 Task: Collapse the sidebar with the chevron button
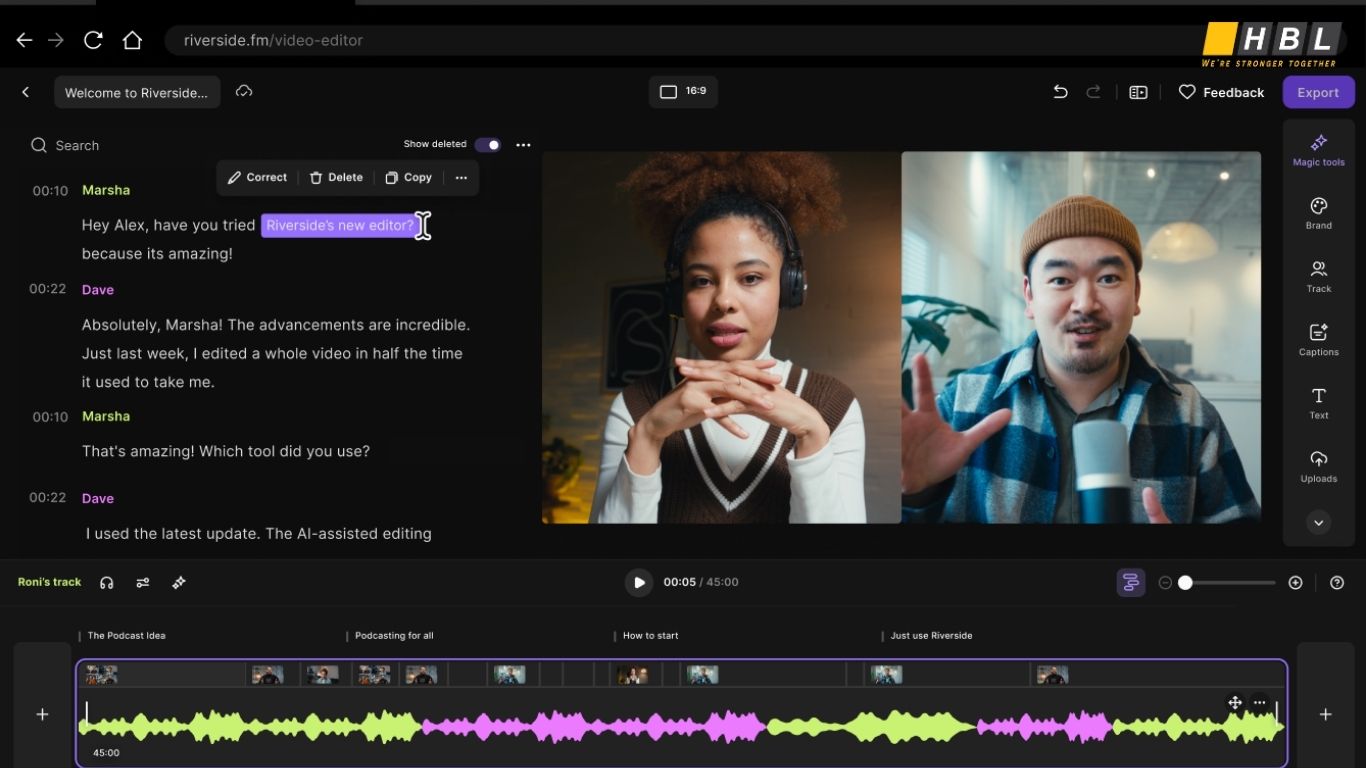pyautogui.click(x=1318, y=522)
